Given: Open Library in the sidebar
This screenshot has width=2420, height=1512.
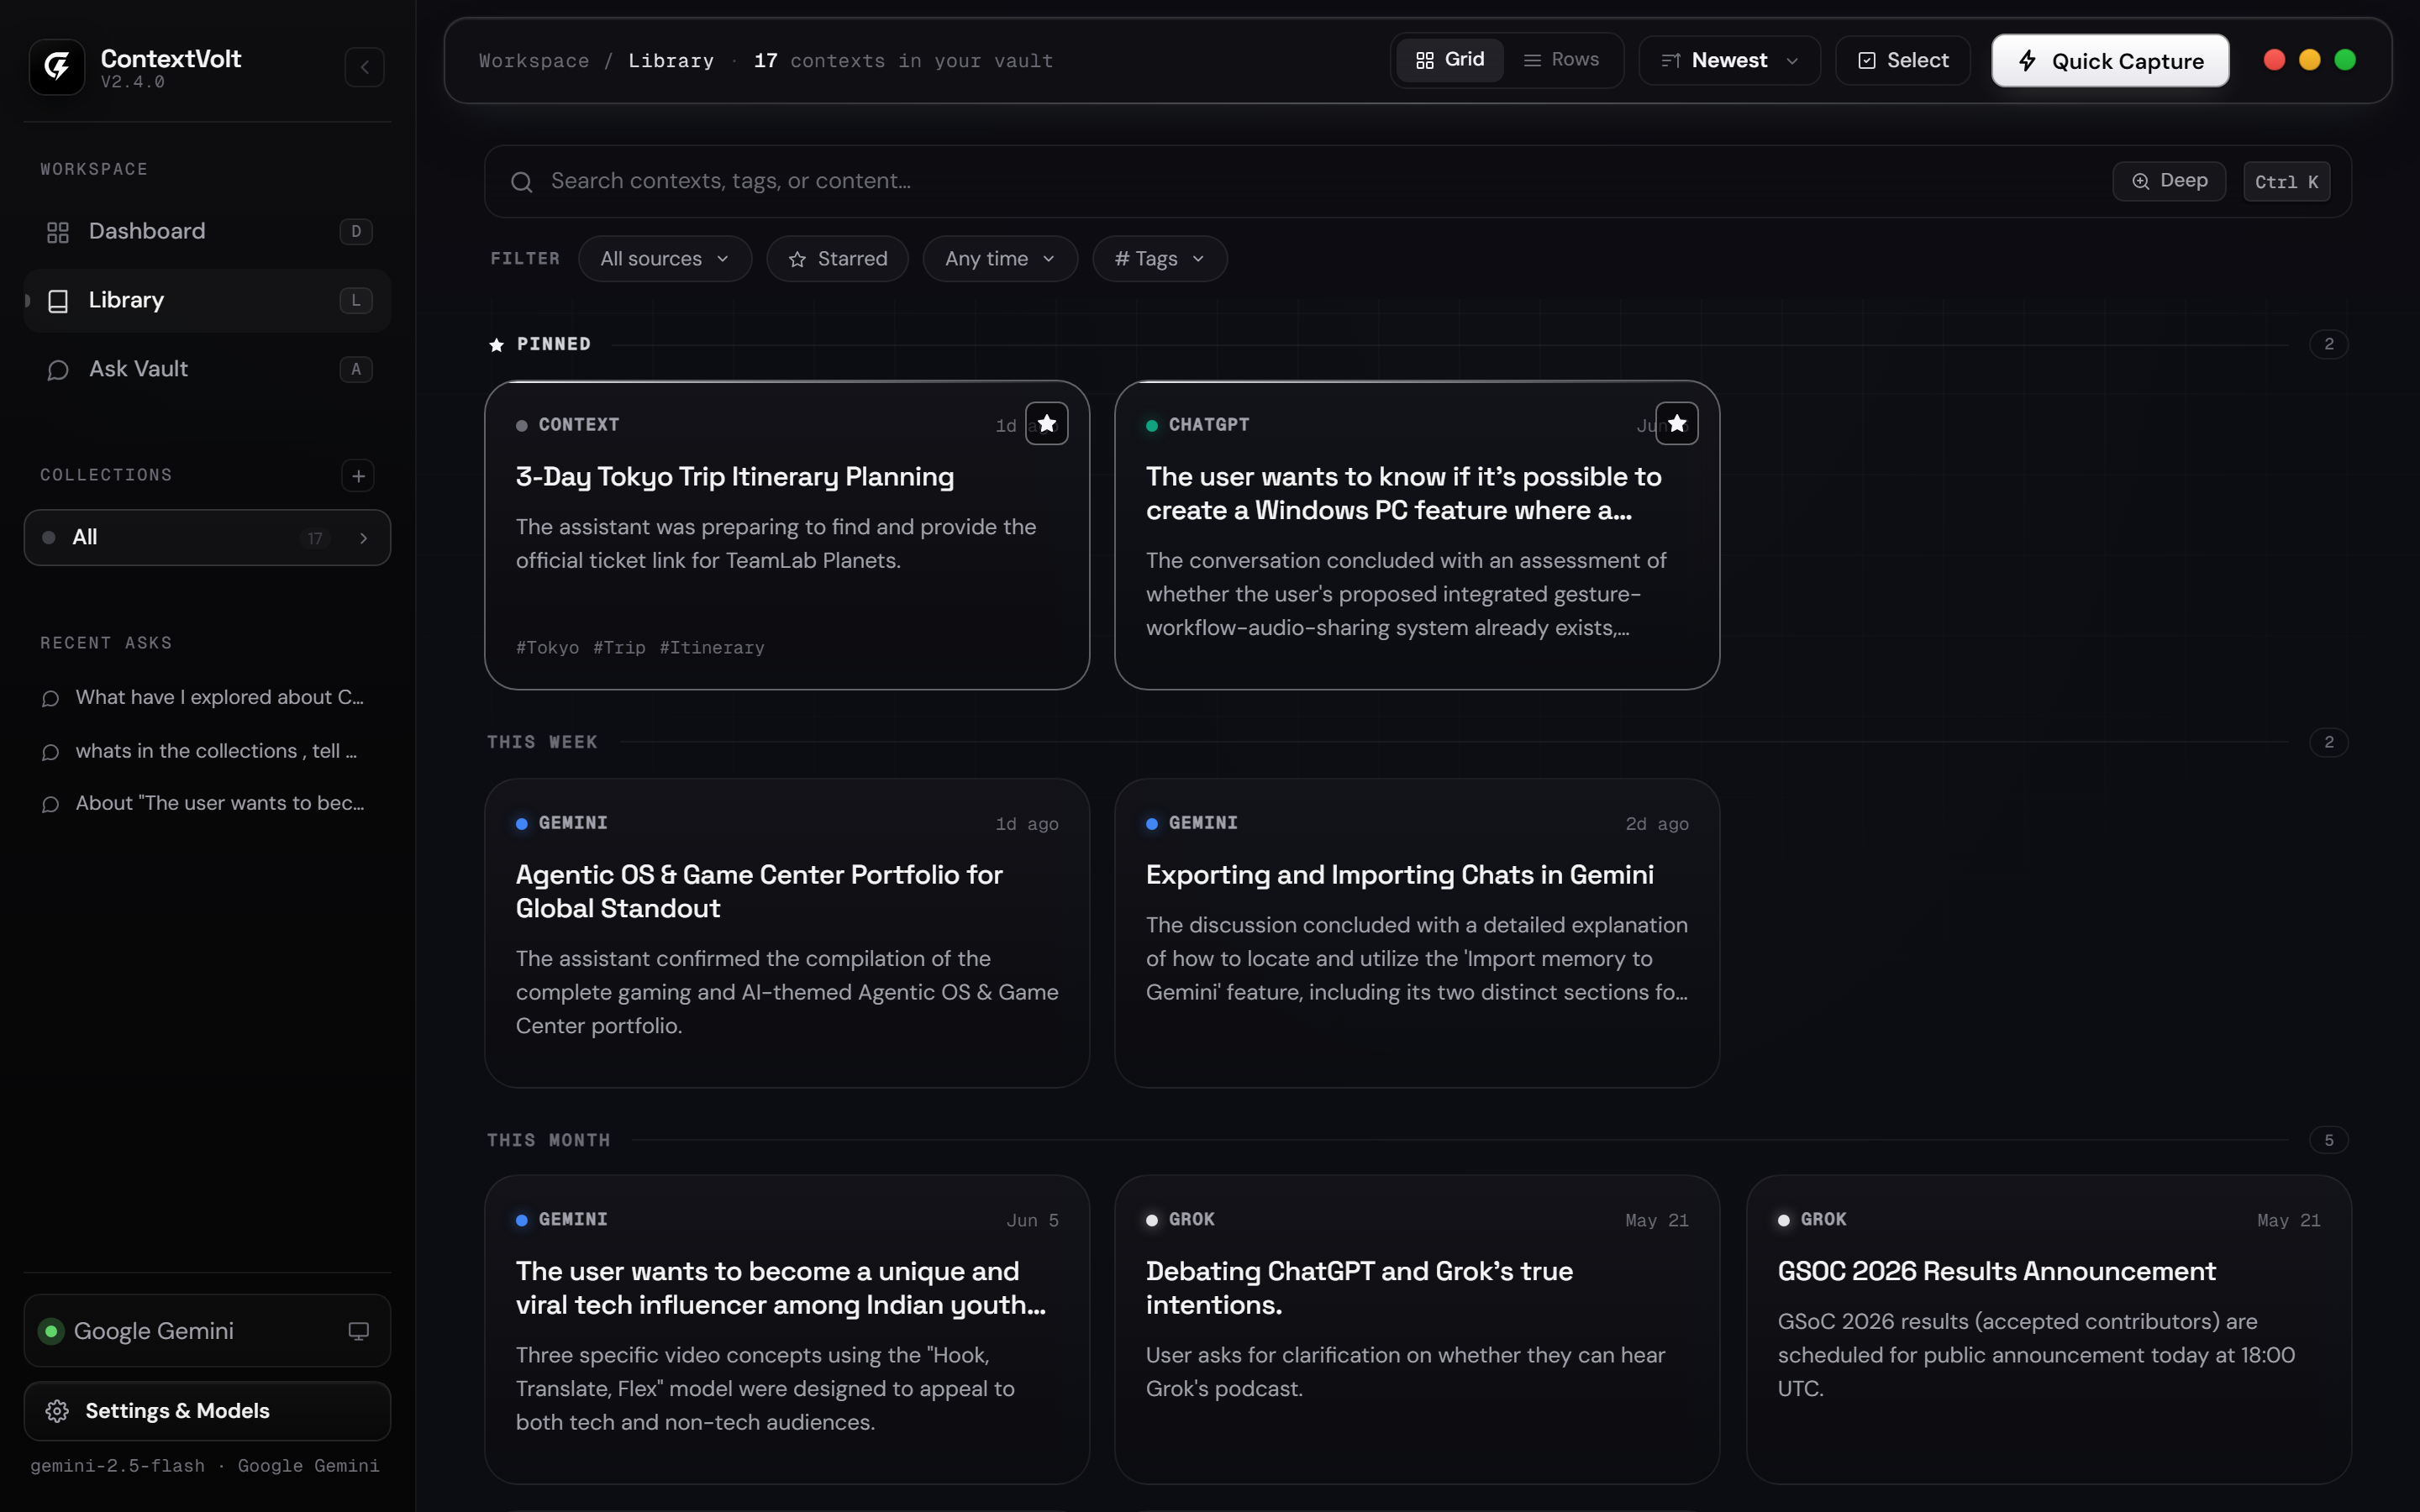Looking at the screenshot, I should tap(207, 301).
